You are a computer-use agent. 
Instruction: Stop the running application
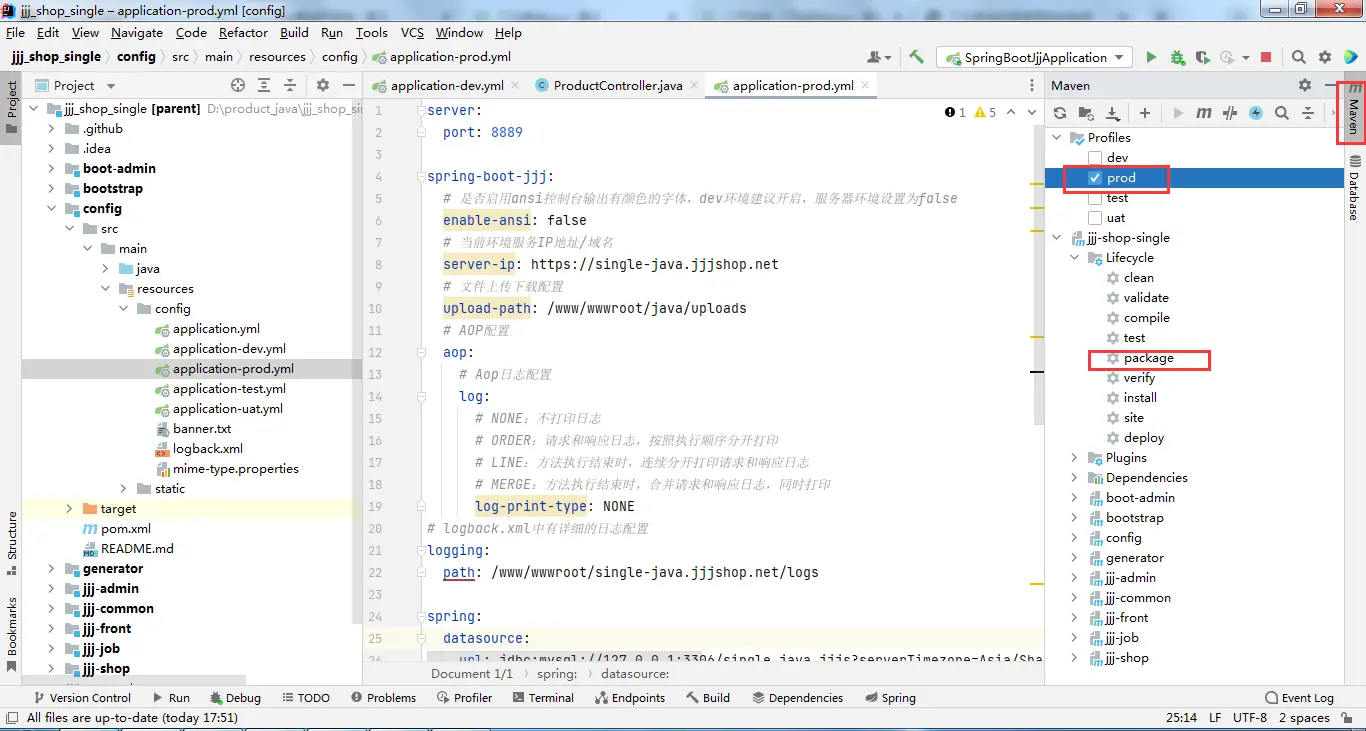[x=1266, y=58]
